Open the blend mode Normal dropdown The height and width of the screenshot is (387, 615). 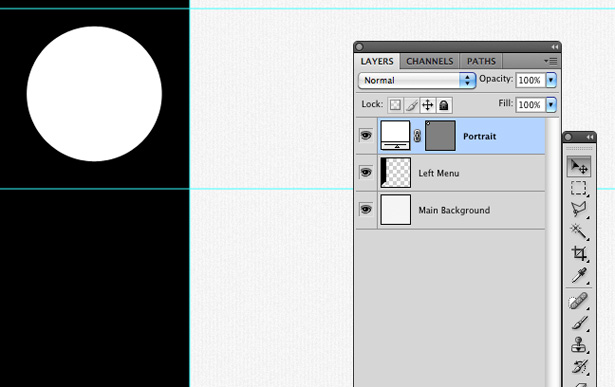[x=417, y=80]
